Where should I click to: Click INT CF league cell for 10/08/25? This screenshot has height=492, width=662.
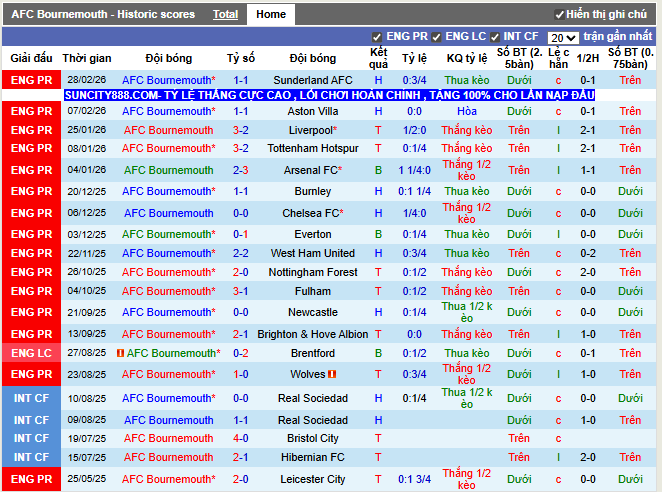click(31, 398)
